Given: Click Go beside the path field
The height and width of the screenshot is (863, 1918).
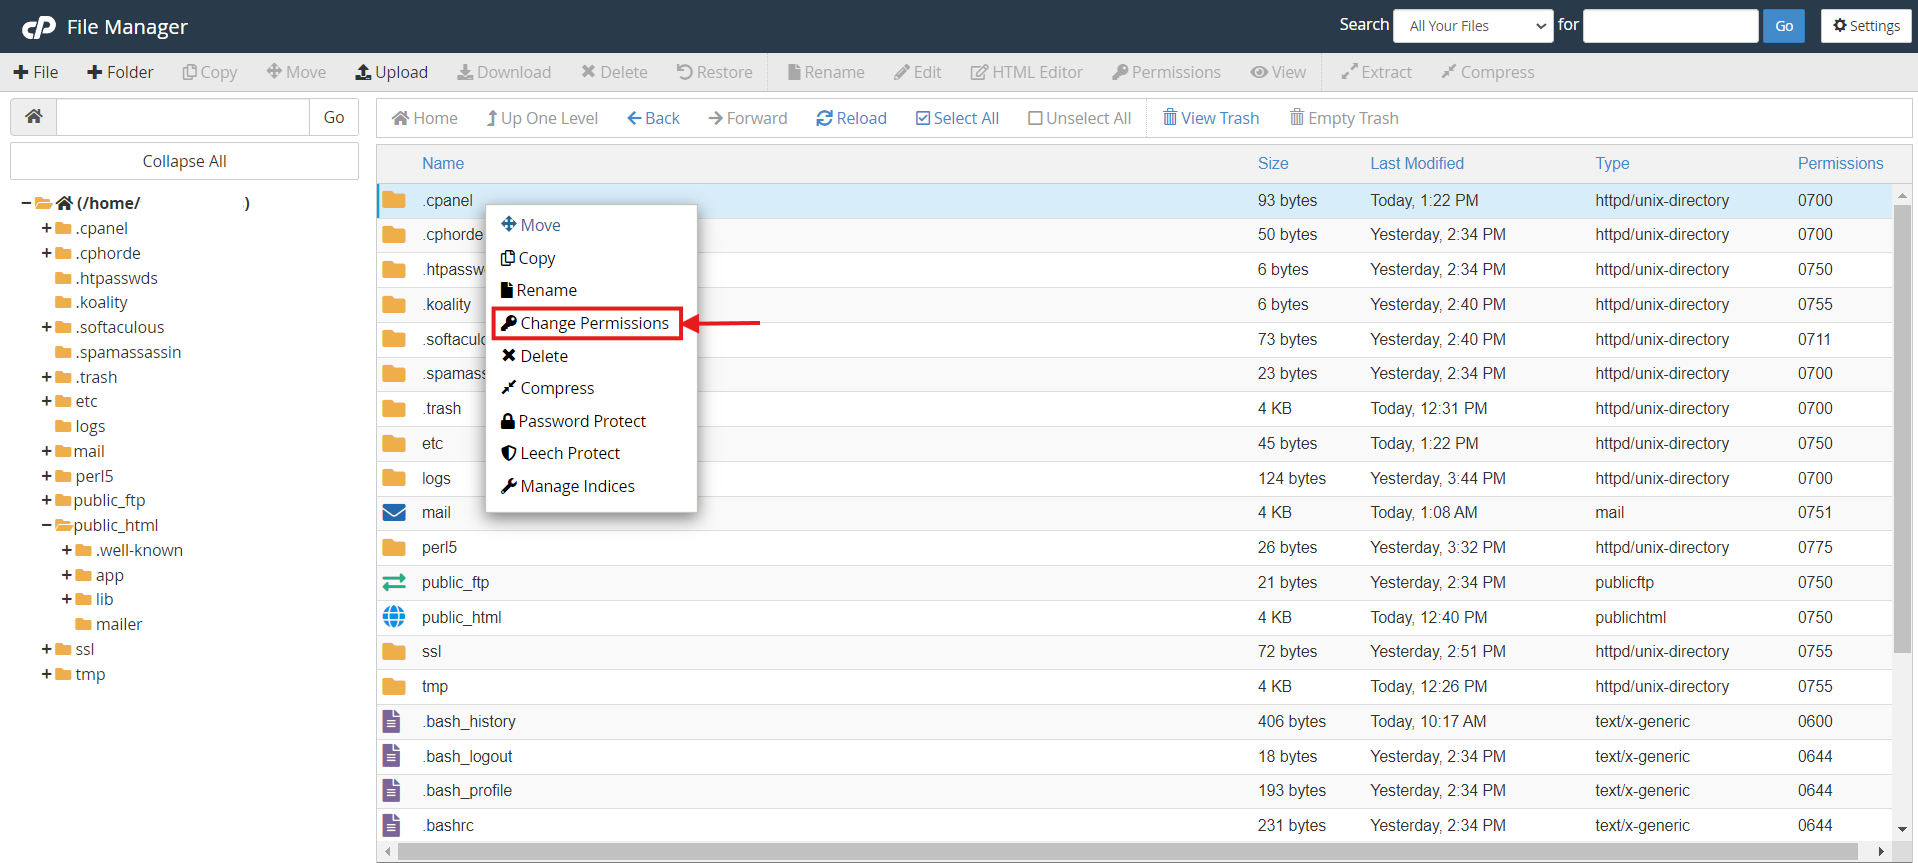Looking at the screenshot, I should [x=334, y=117].
